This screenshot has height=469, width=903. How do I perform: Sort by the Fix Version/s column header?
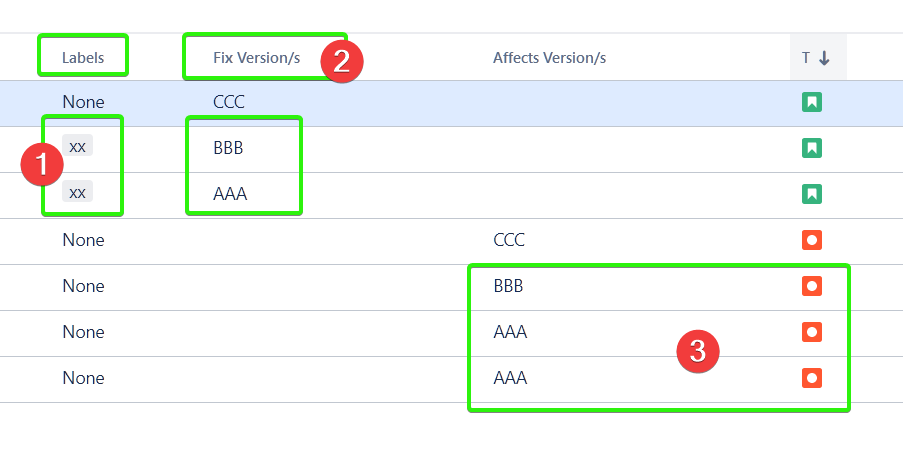coord(256,58)
